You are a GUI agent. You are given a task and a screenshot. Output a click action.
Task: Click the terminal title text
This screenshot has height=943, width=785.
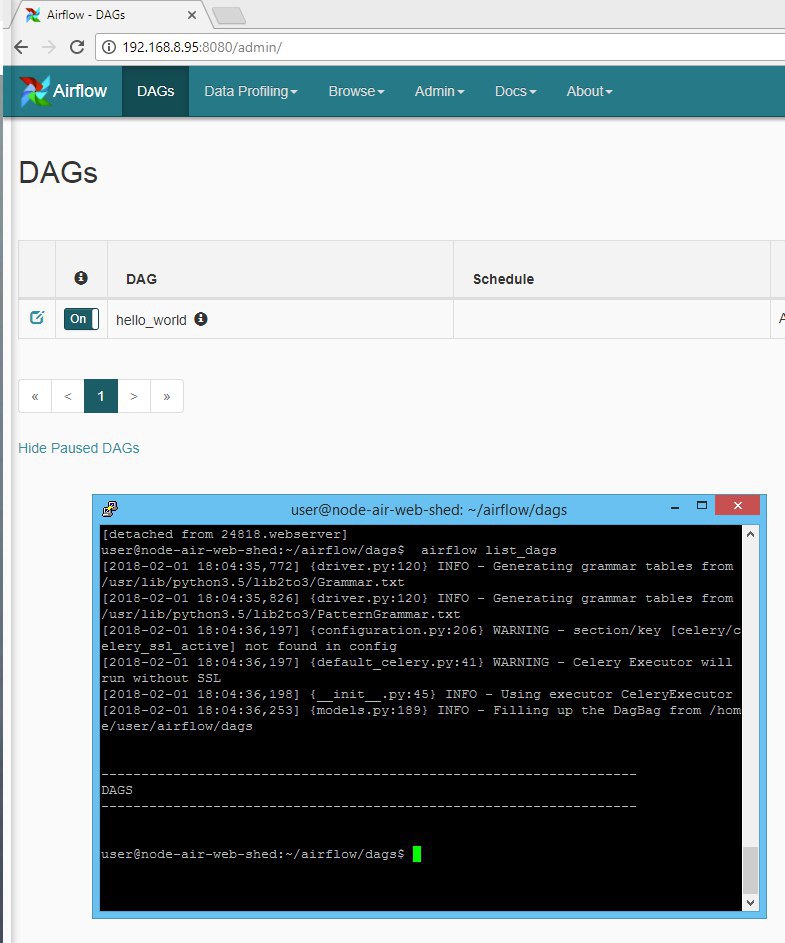click(429, 510)
